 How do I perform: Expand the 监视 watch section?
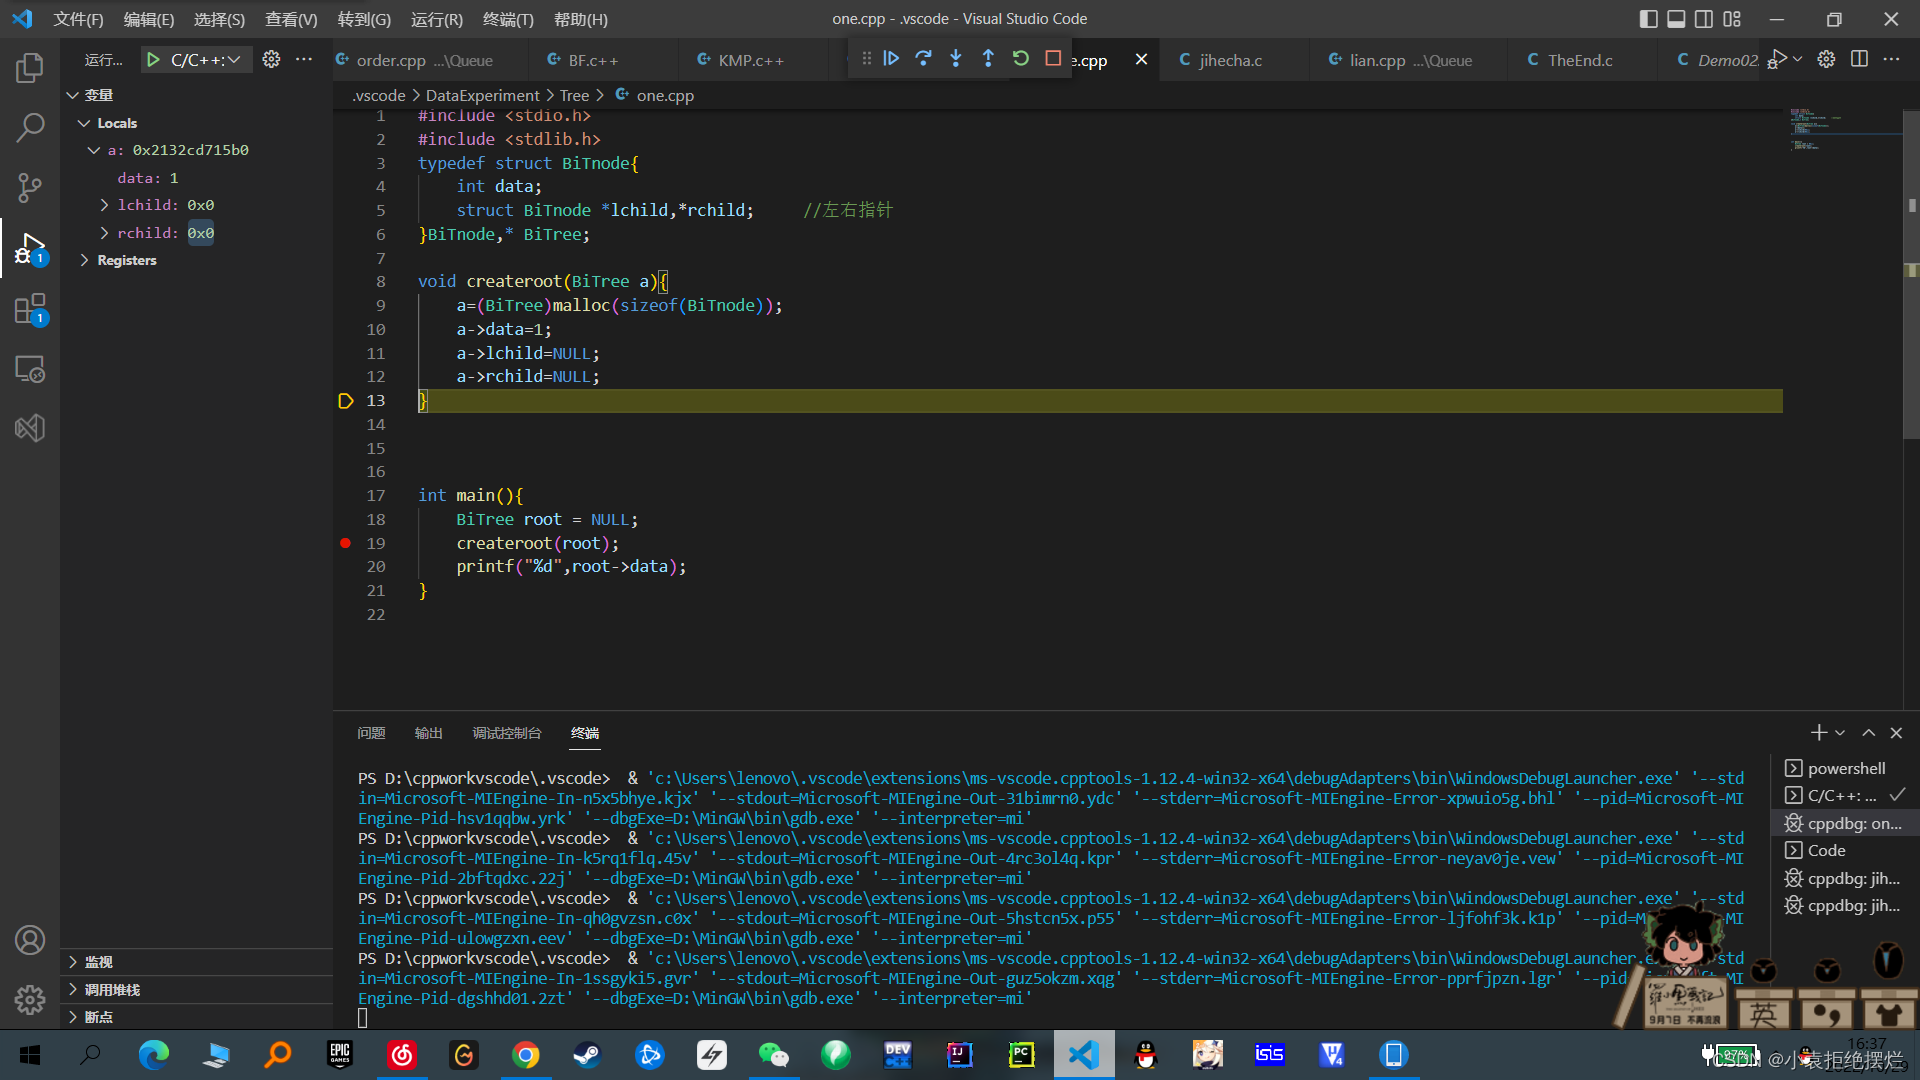click(196, 962)
